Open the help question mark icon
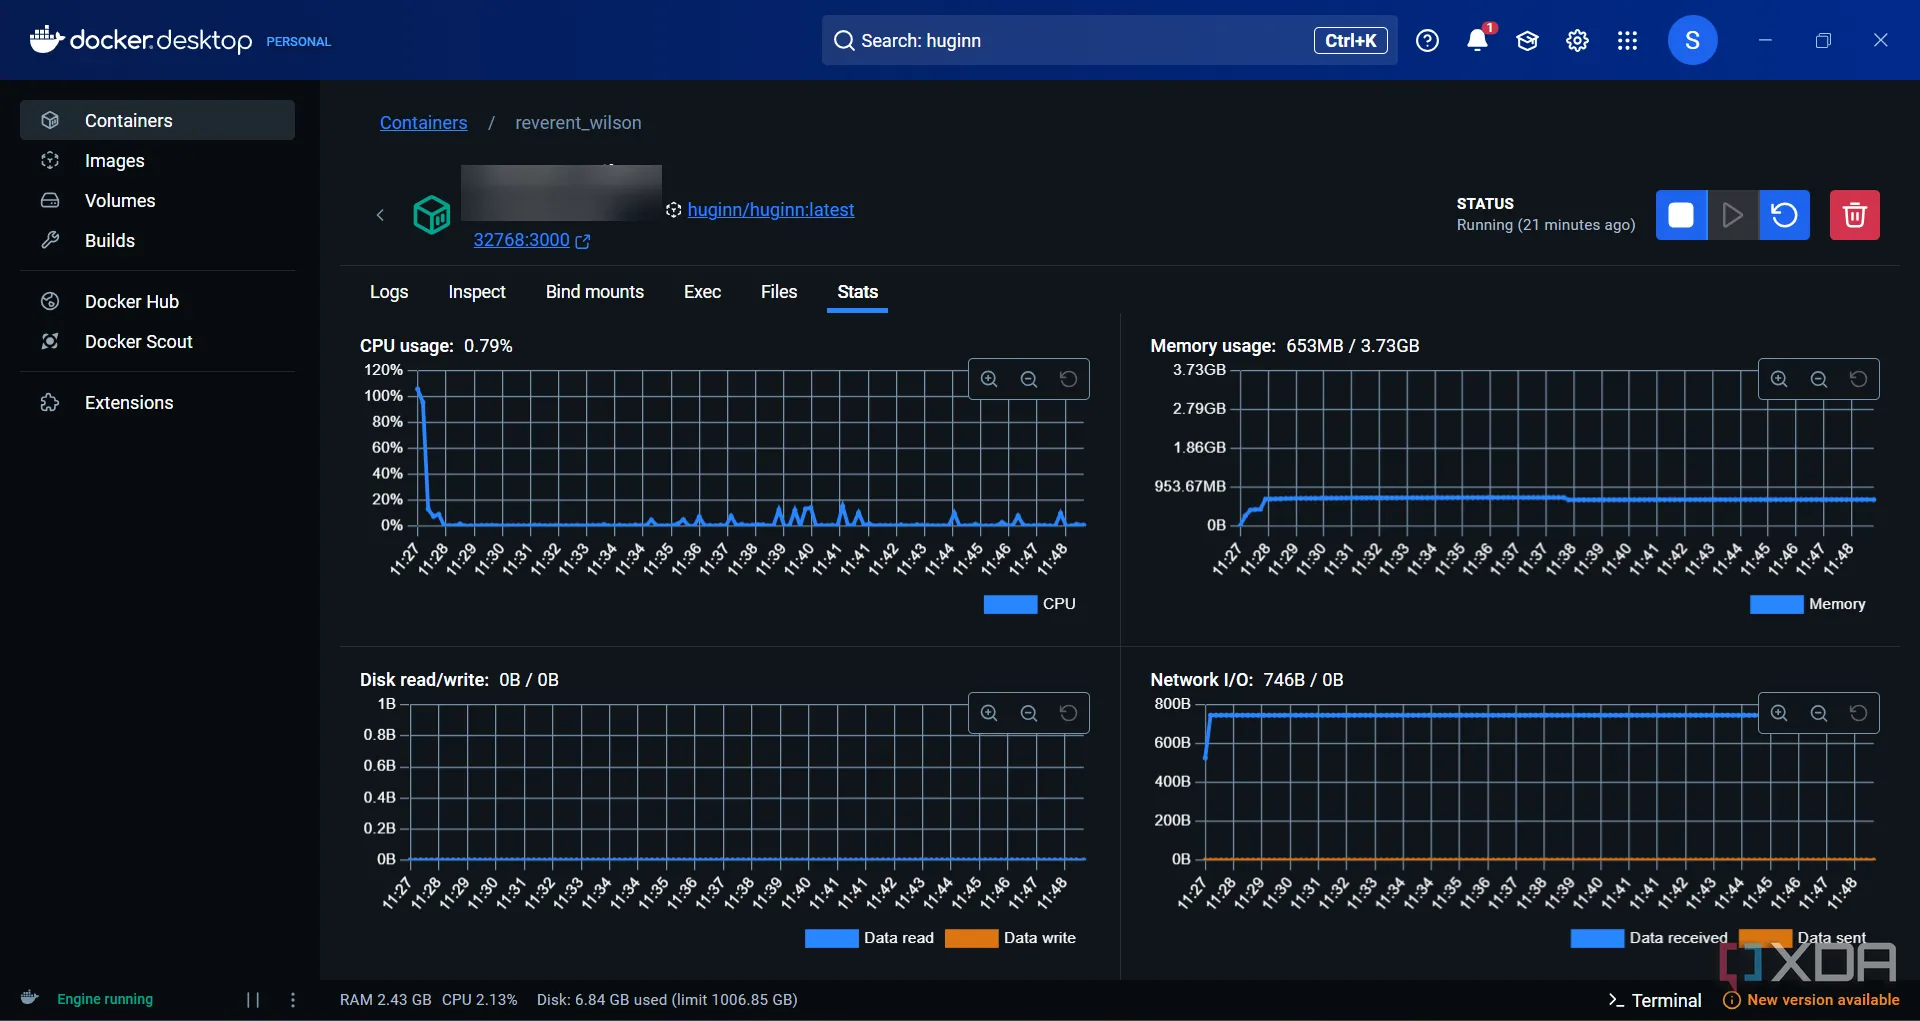 pos(1427,40)
